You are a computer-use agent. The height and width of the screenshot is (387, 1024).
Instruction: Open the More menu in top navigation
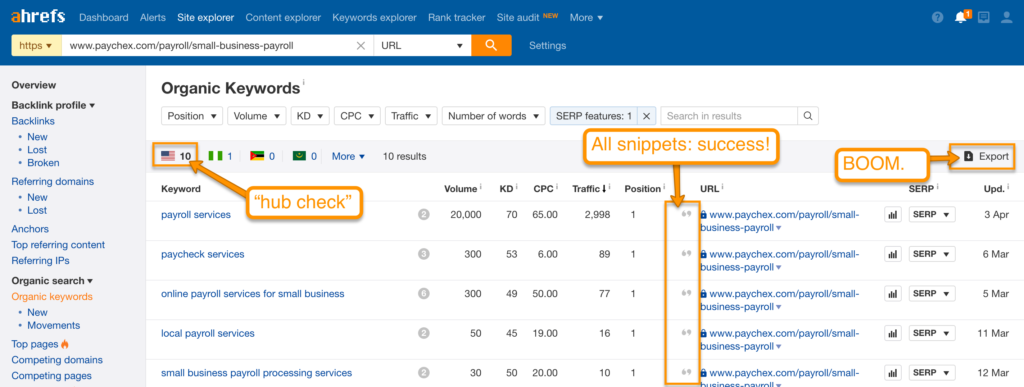586,18
